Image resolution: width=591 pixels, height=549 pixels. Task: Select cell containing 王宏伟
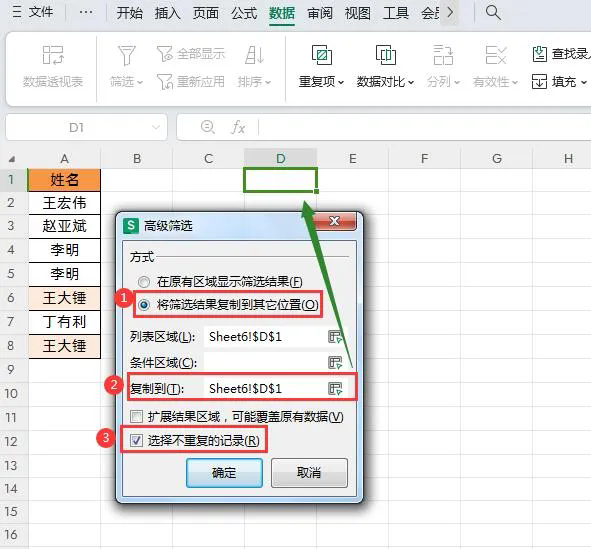64,203
